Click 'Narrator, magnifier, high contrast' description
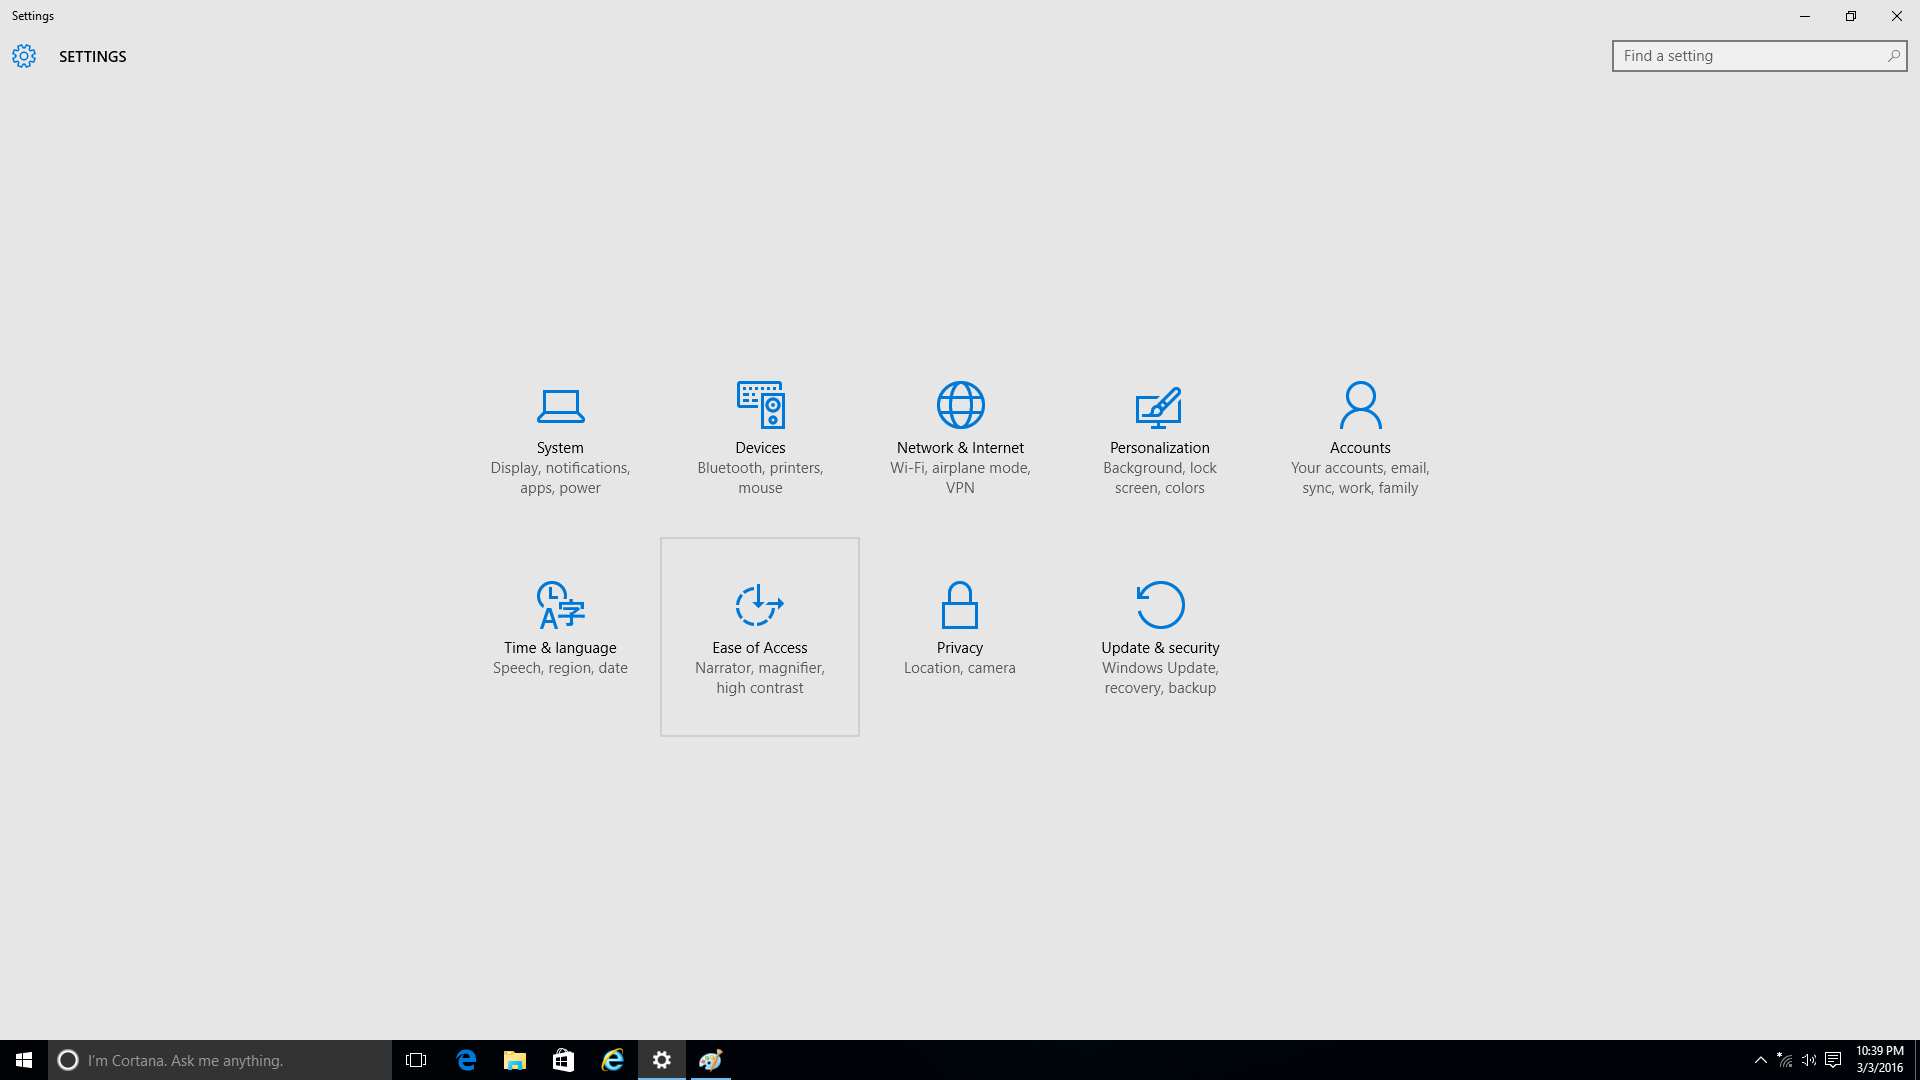1920x1080 pixels. pos(760,678)
